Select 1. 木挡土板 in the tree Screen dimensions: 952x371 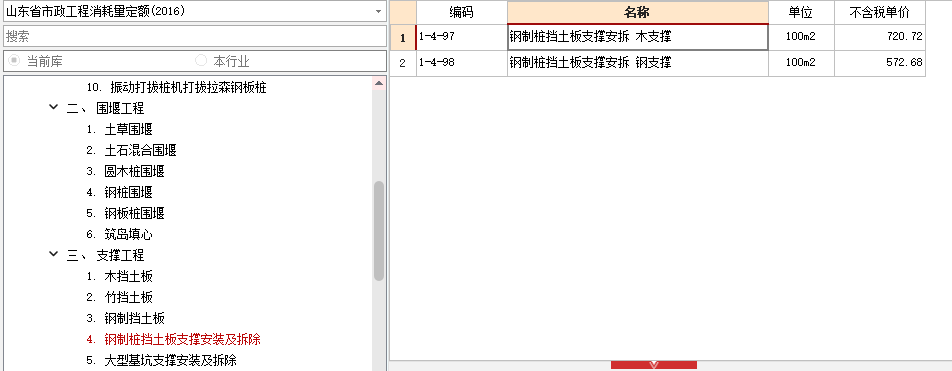(x=119, y=276)
